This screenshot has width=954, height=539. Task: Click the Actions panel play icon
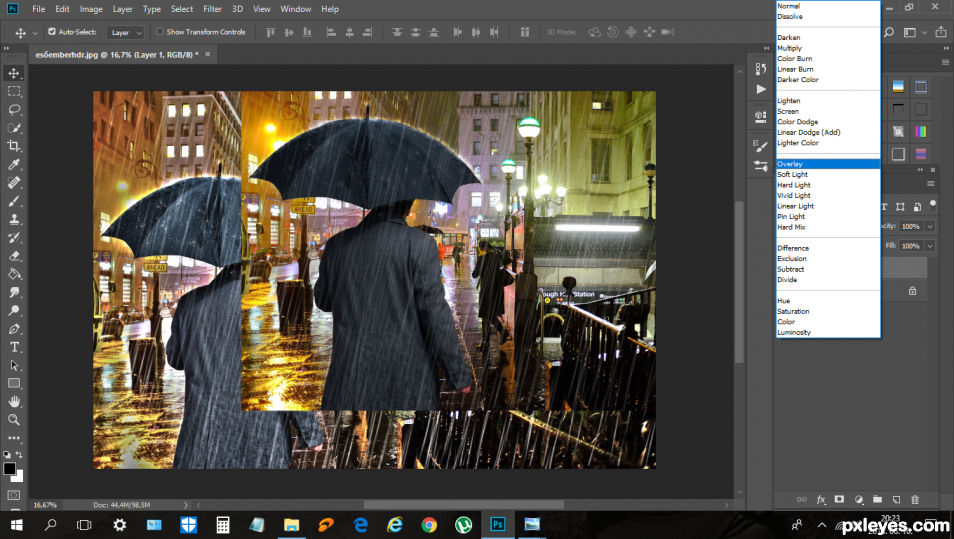[x=761, y=89]
